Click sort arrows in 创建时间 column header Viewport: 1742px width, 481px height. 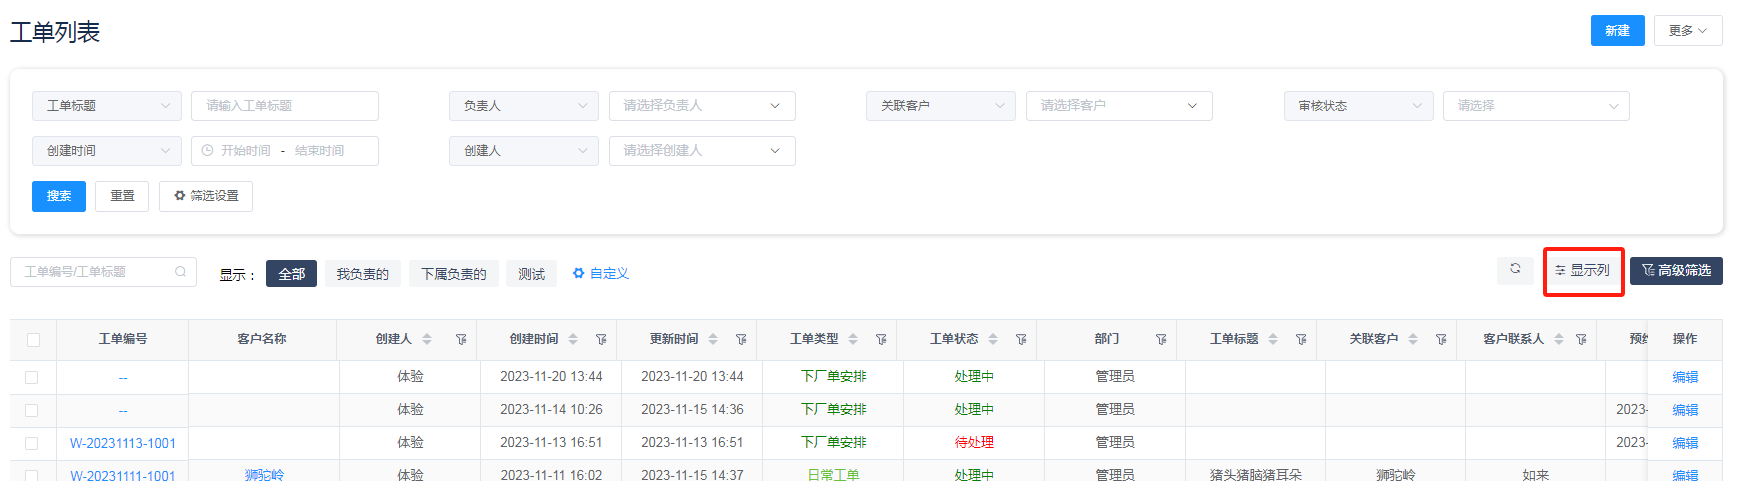coord(573,340)
